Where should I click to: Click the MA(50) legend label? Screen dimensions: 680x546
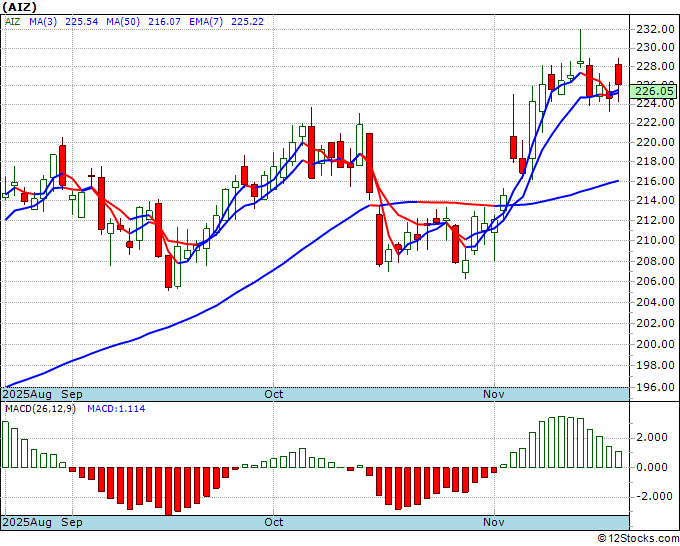pyautogui.click(x=123, y=21)
